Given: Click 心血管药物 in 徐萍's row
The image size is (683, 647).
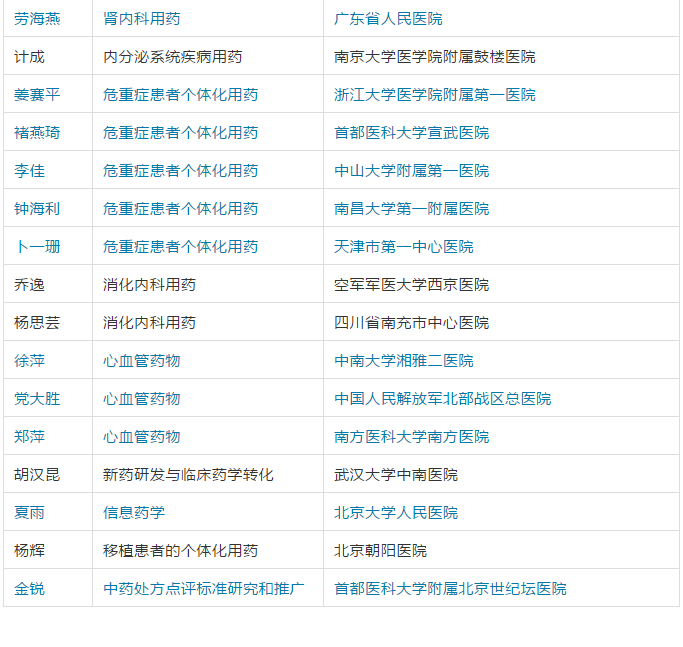Looking at the screenshot, I should (x=142, y=360).
